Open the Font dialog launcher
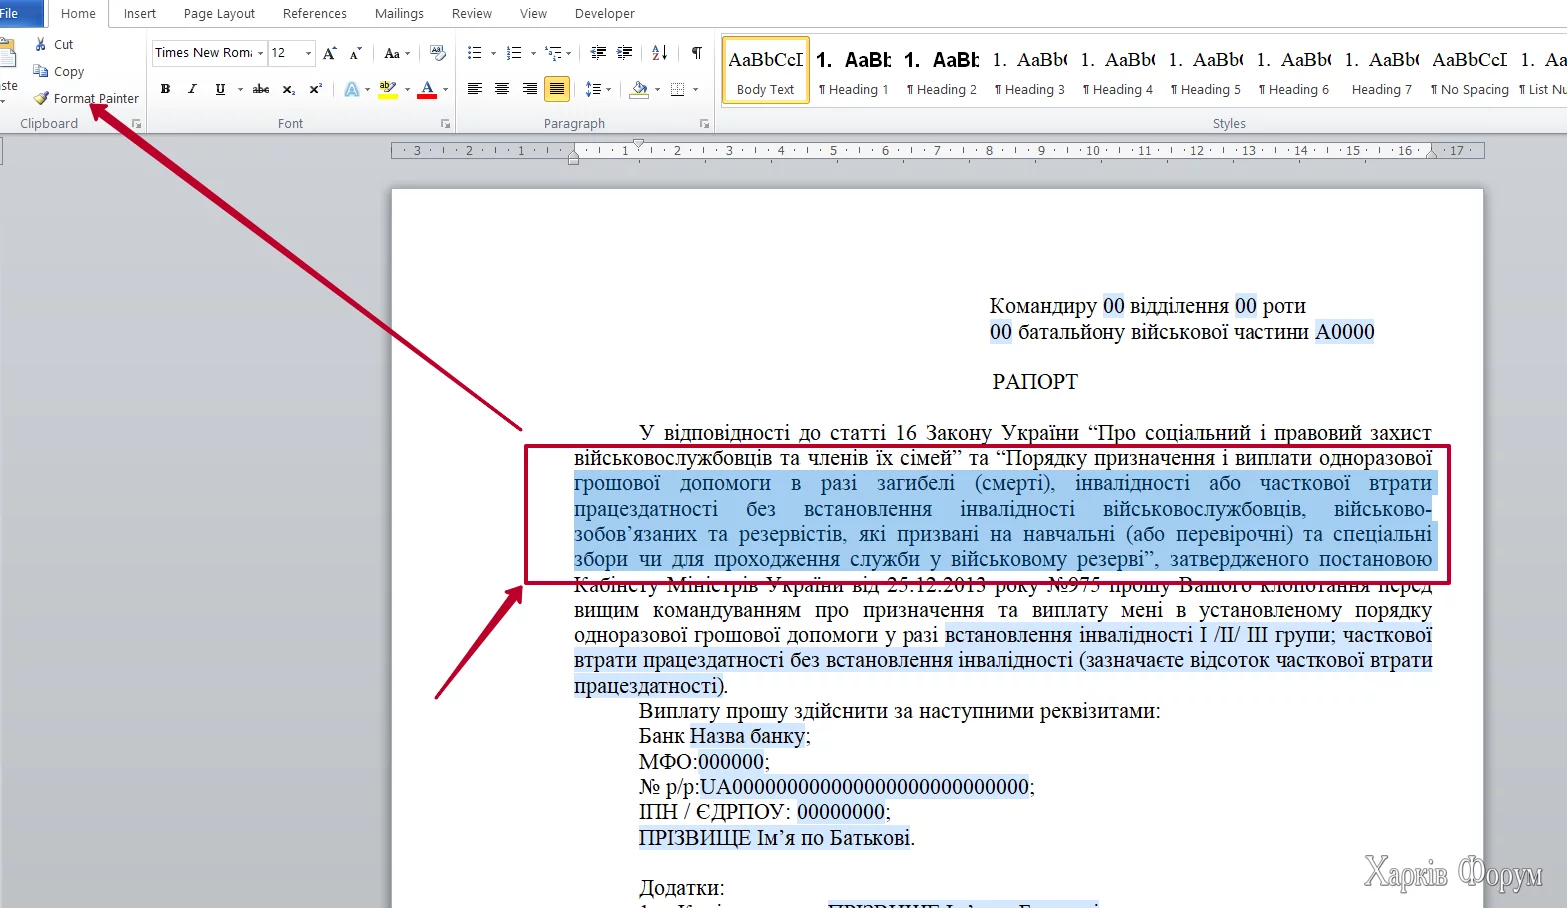 (x=446, y=124)
